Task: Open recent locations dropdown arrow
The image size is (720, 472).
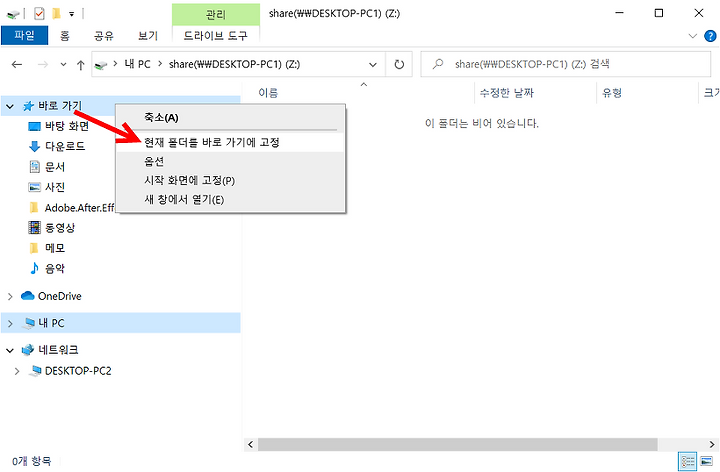Action: (63, 65)
